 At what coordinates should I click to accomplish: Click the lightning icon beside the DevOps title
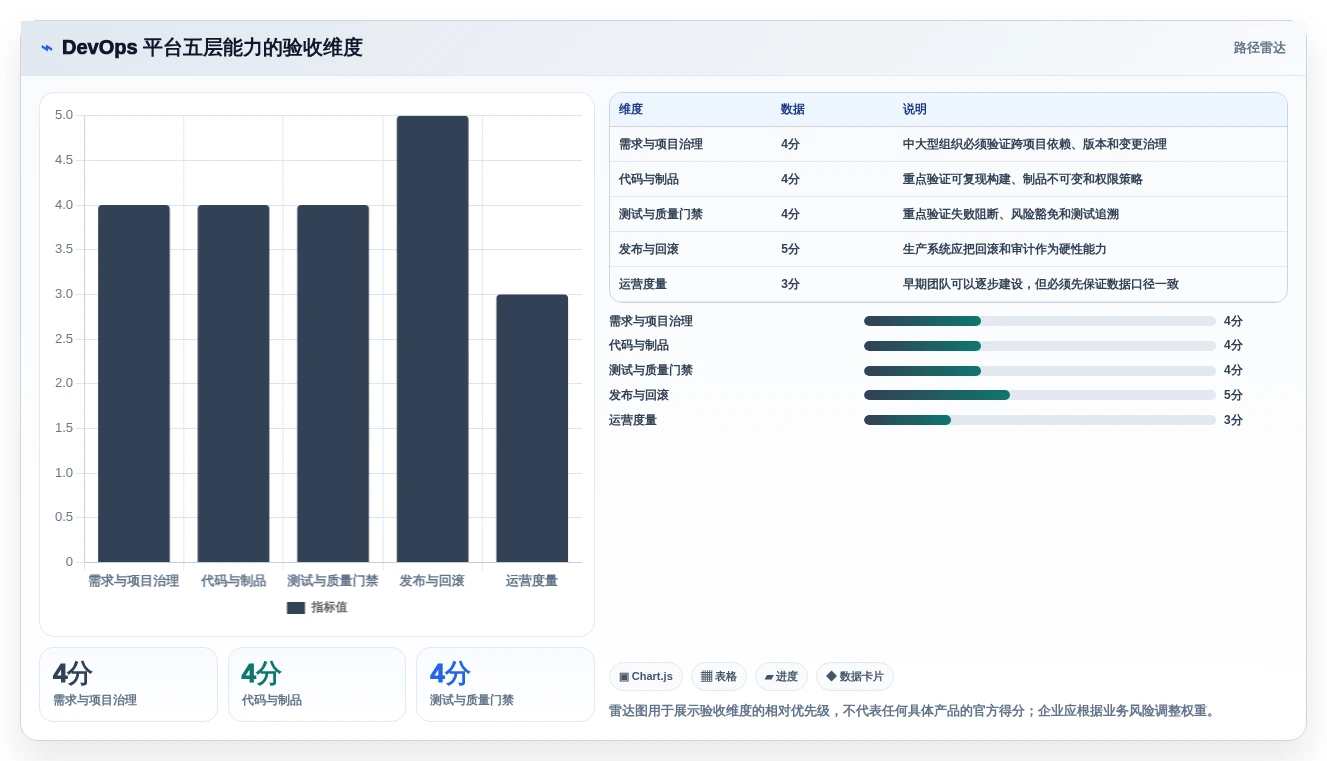coord(47,48)
